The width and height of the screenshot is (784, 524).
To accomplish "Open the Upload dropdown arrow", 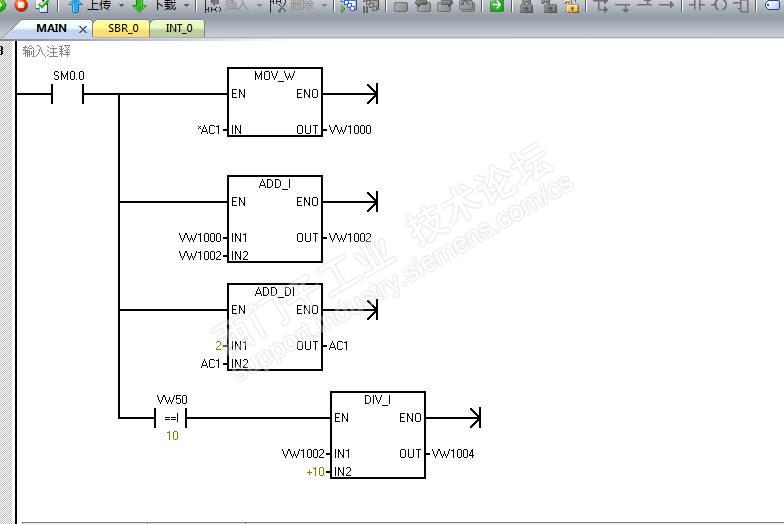I will (x=122, y=6).
